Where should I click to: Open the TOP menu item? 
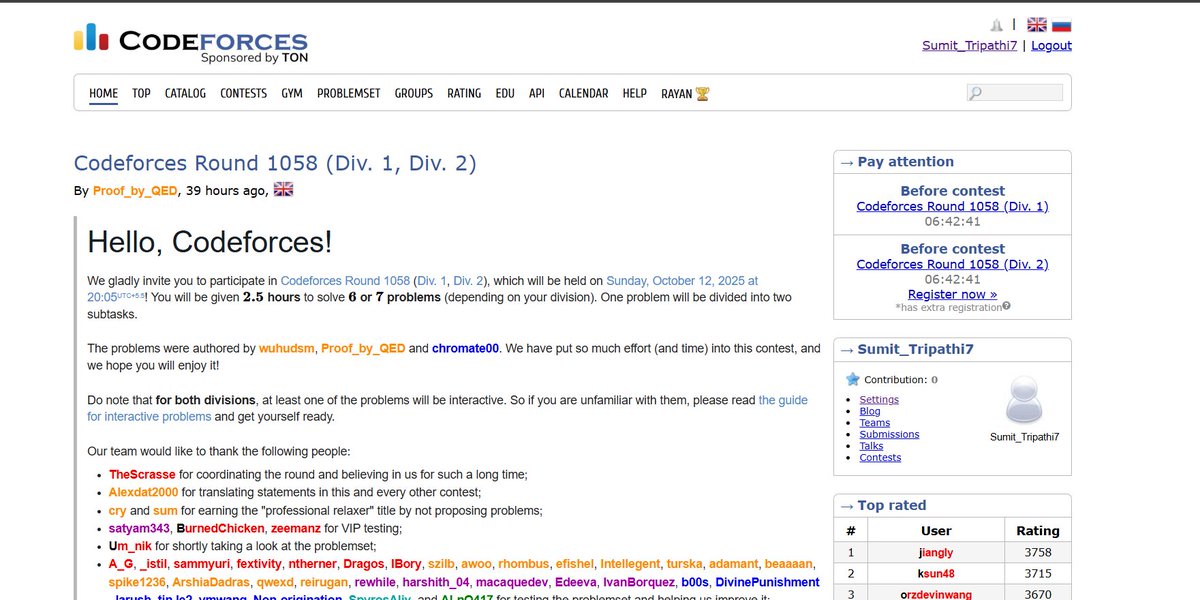click(x=141, y=93)
